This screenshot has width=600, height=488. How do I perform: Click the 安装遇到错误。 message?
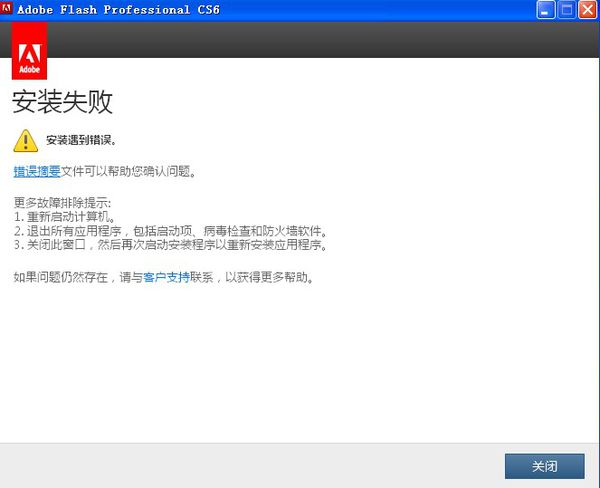81,140
